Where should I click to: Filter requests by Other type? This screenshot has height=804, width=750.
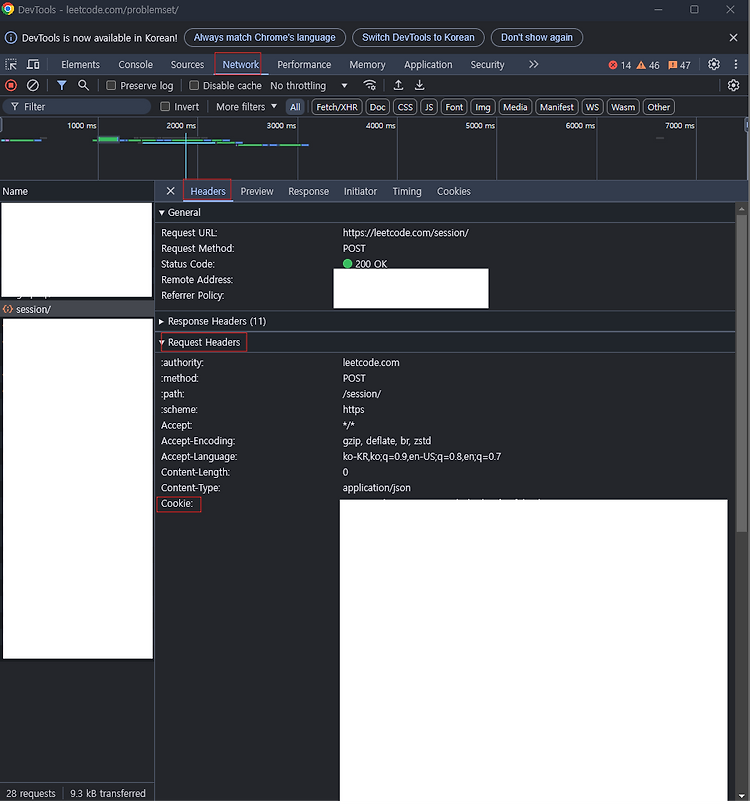click(658, 107)
